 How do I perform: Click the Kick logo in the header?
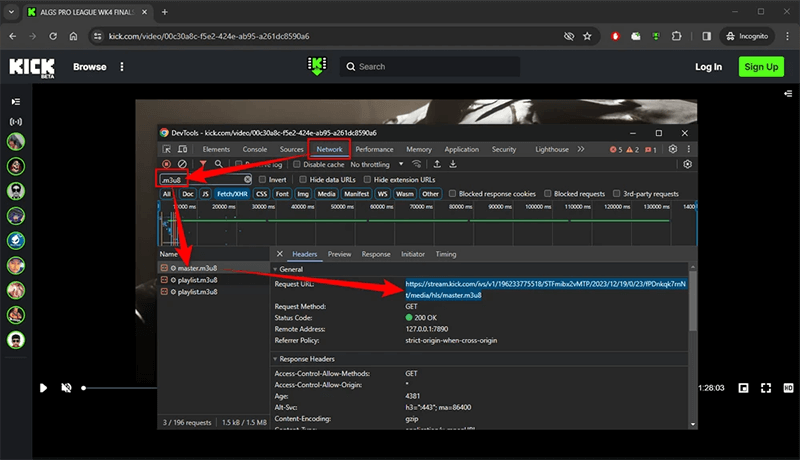tap(32, 67)
